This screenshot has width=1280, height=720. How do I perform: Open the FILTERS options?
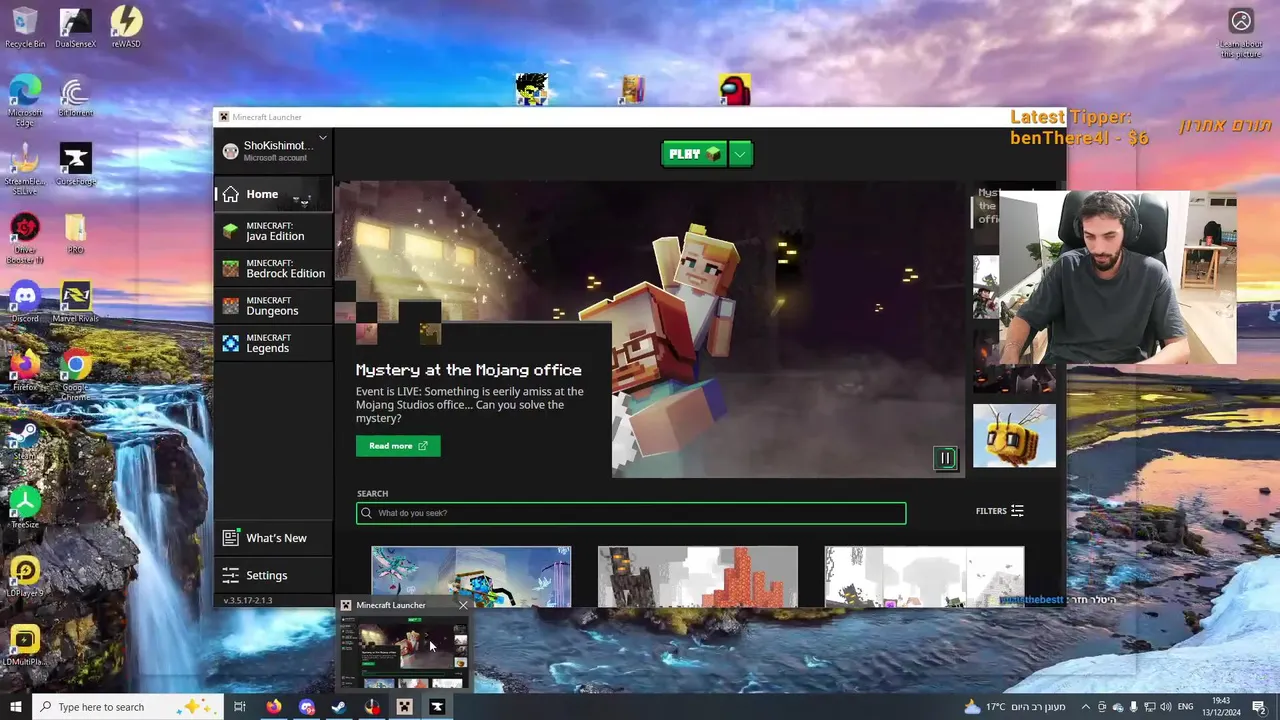[999, 511]
